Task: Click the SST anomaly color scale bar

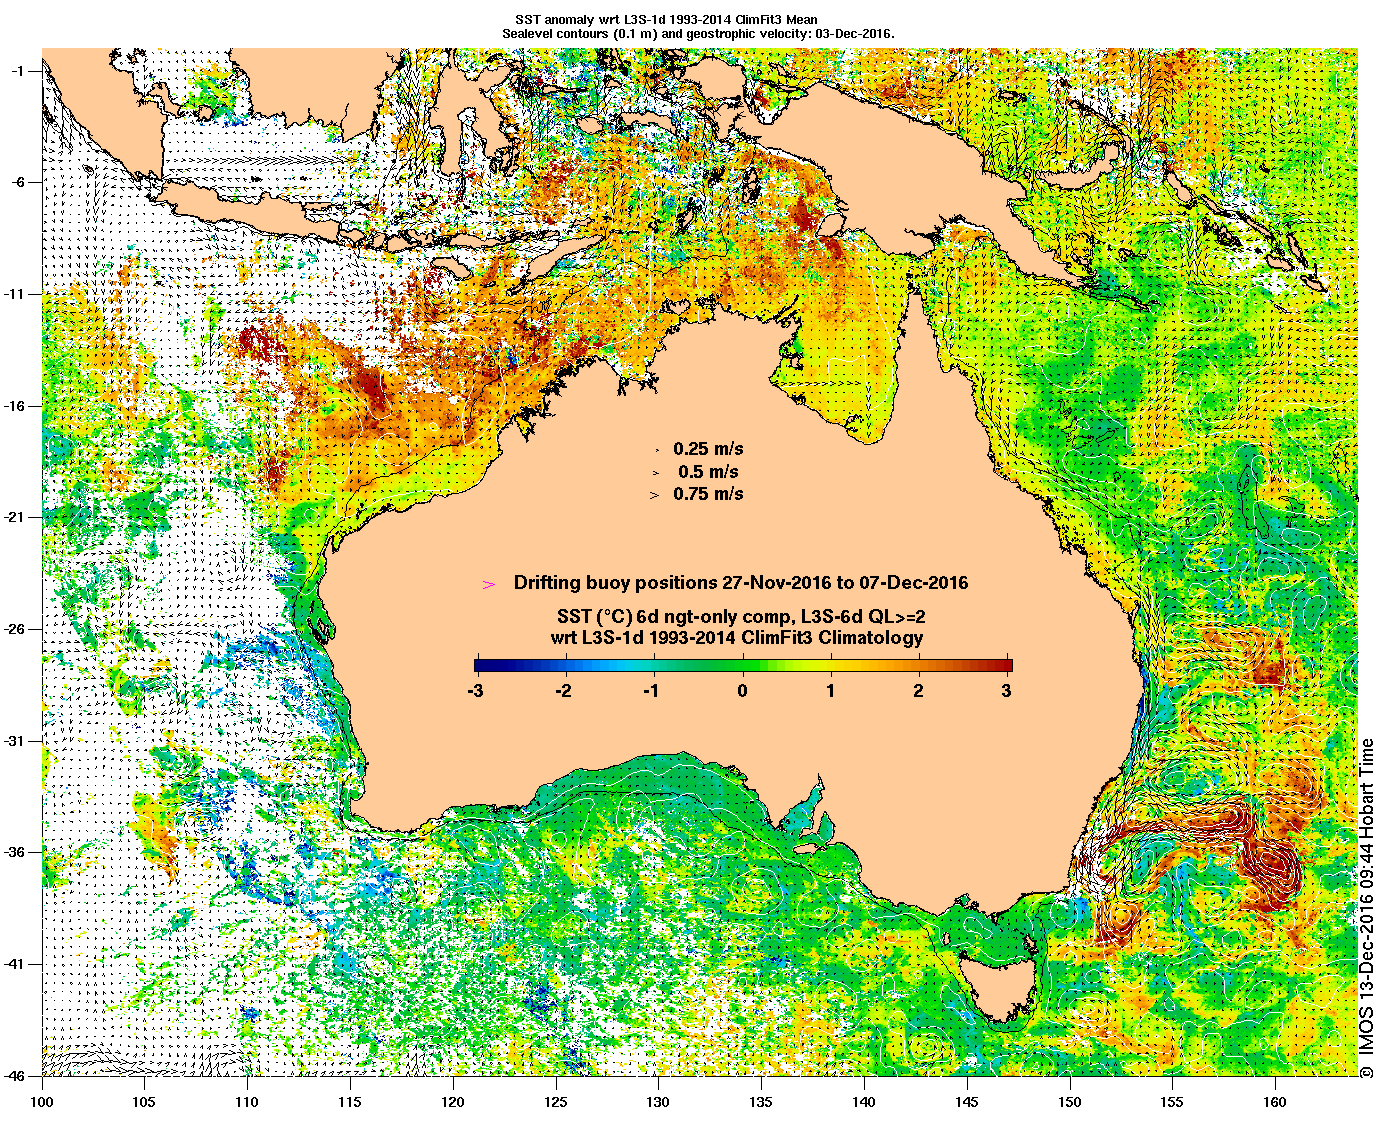Action: click(x=743, y=665)
